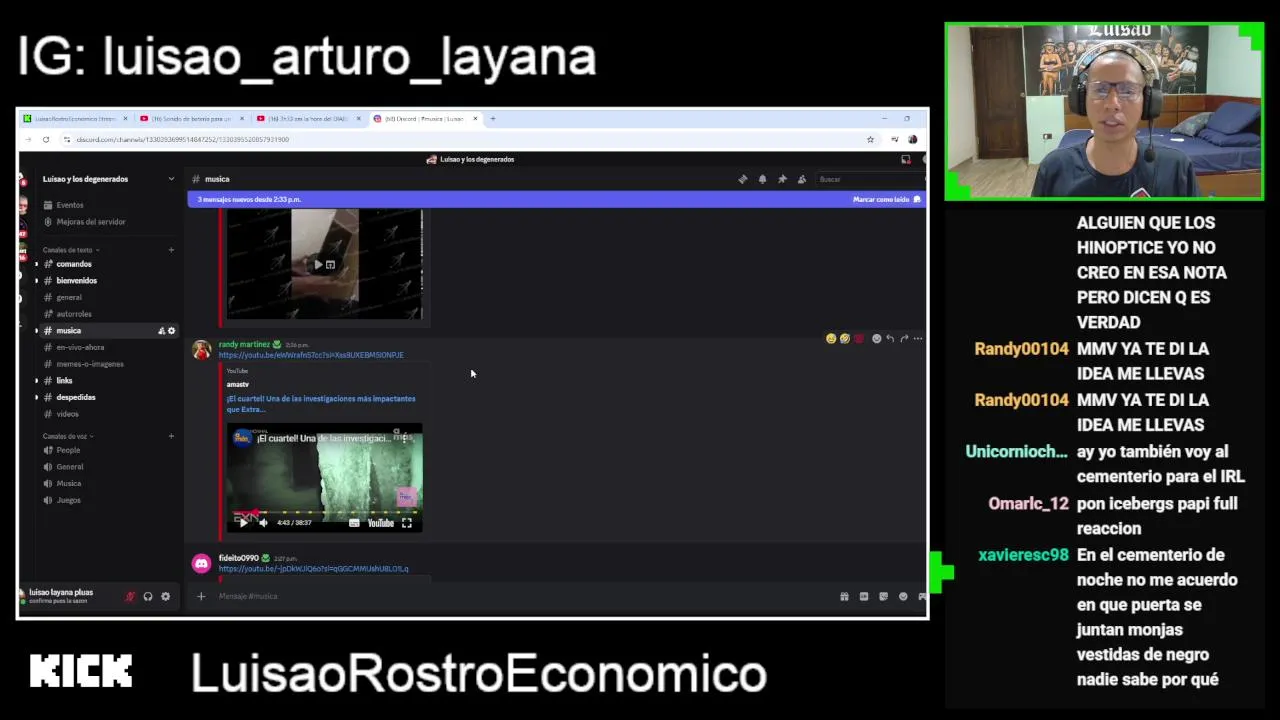Open autorroles text channel
Image resolution: width=1280 pixels, height=720 pixels.
tap(107, 314)
